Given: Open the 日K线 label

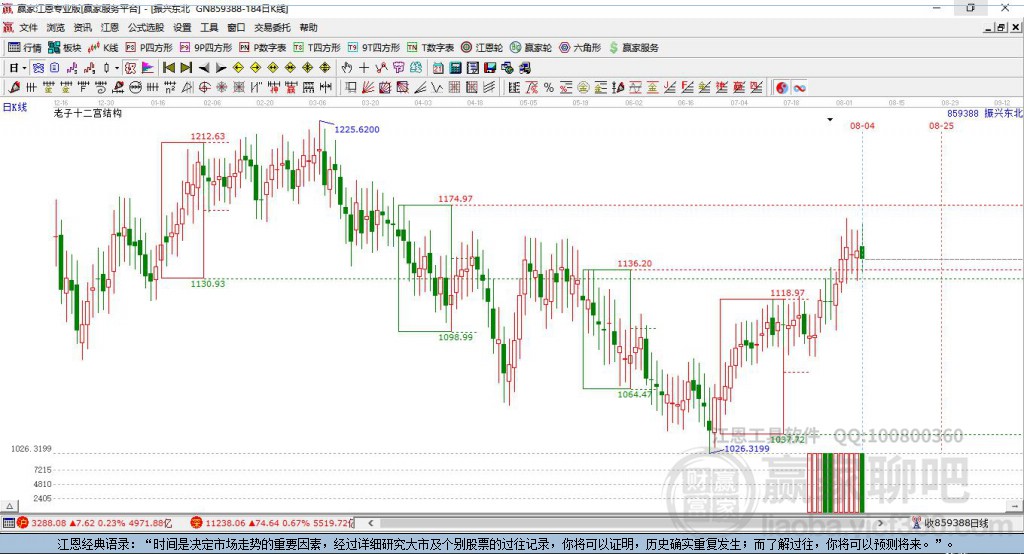Looking at the screenshot, I should 14,107.
